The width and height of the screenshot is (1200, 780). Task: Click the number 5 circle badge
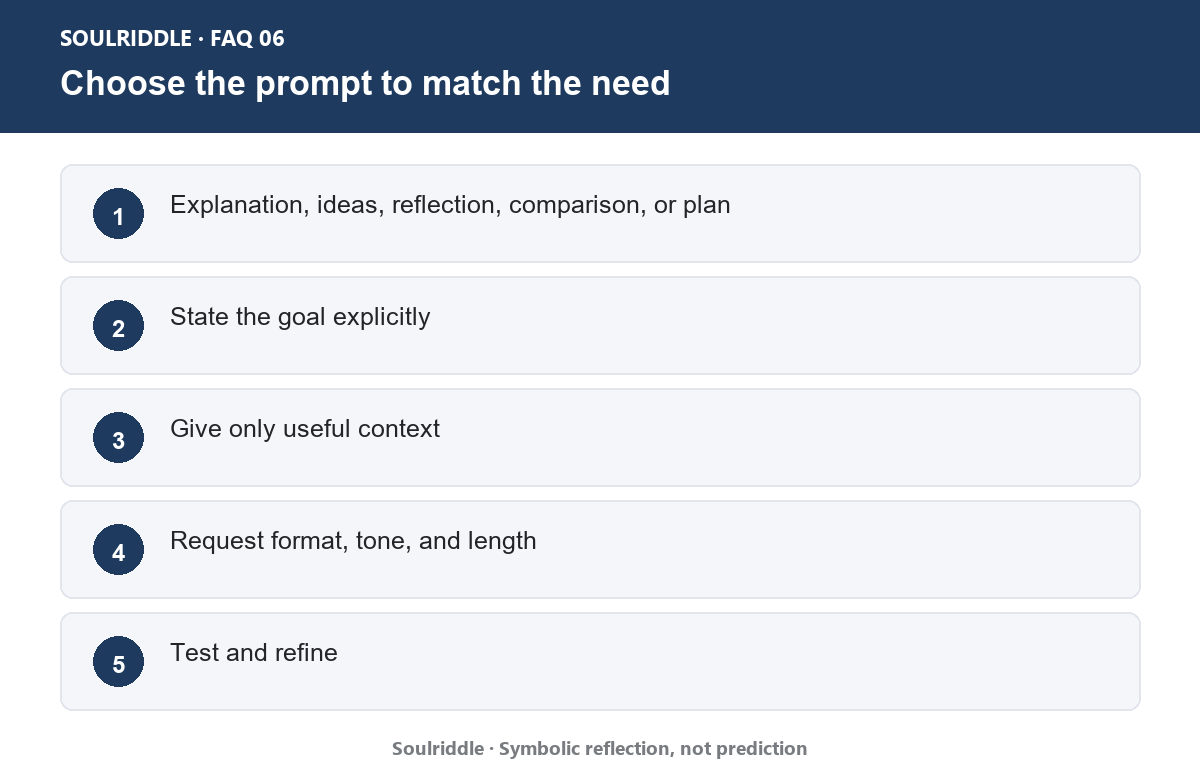[x=118, y=662]
